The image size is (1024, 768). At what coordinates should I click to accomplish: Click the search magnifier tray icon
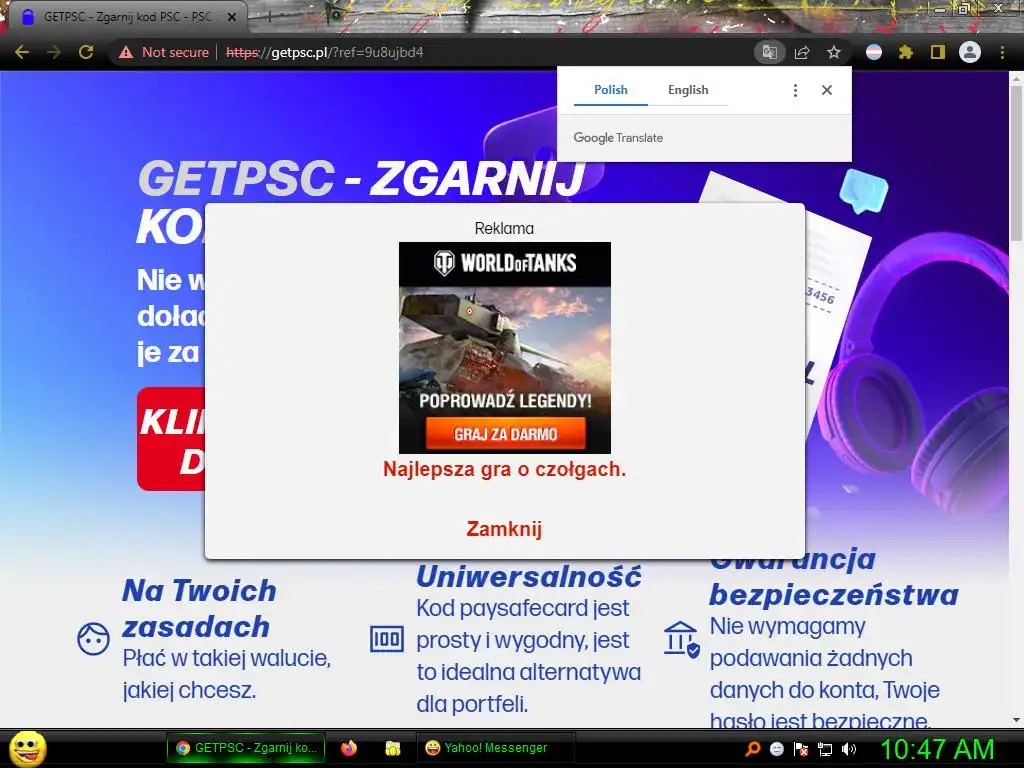pos(753,749)
